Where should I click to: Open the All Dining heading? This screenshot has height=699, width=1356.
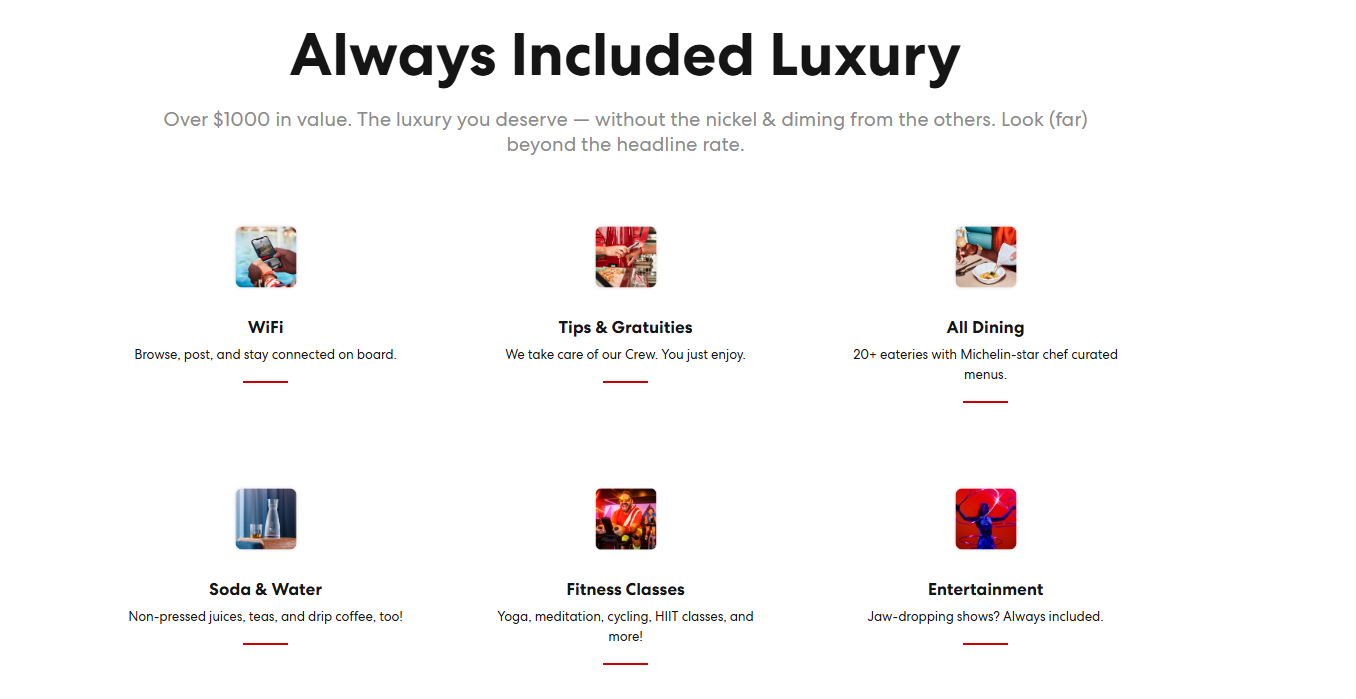(986, 327)
